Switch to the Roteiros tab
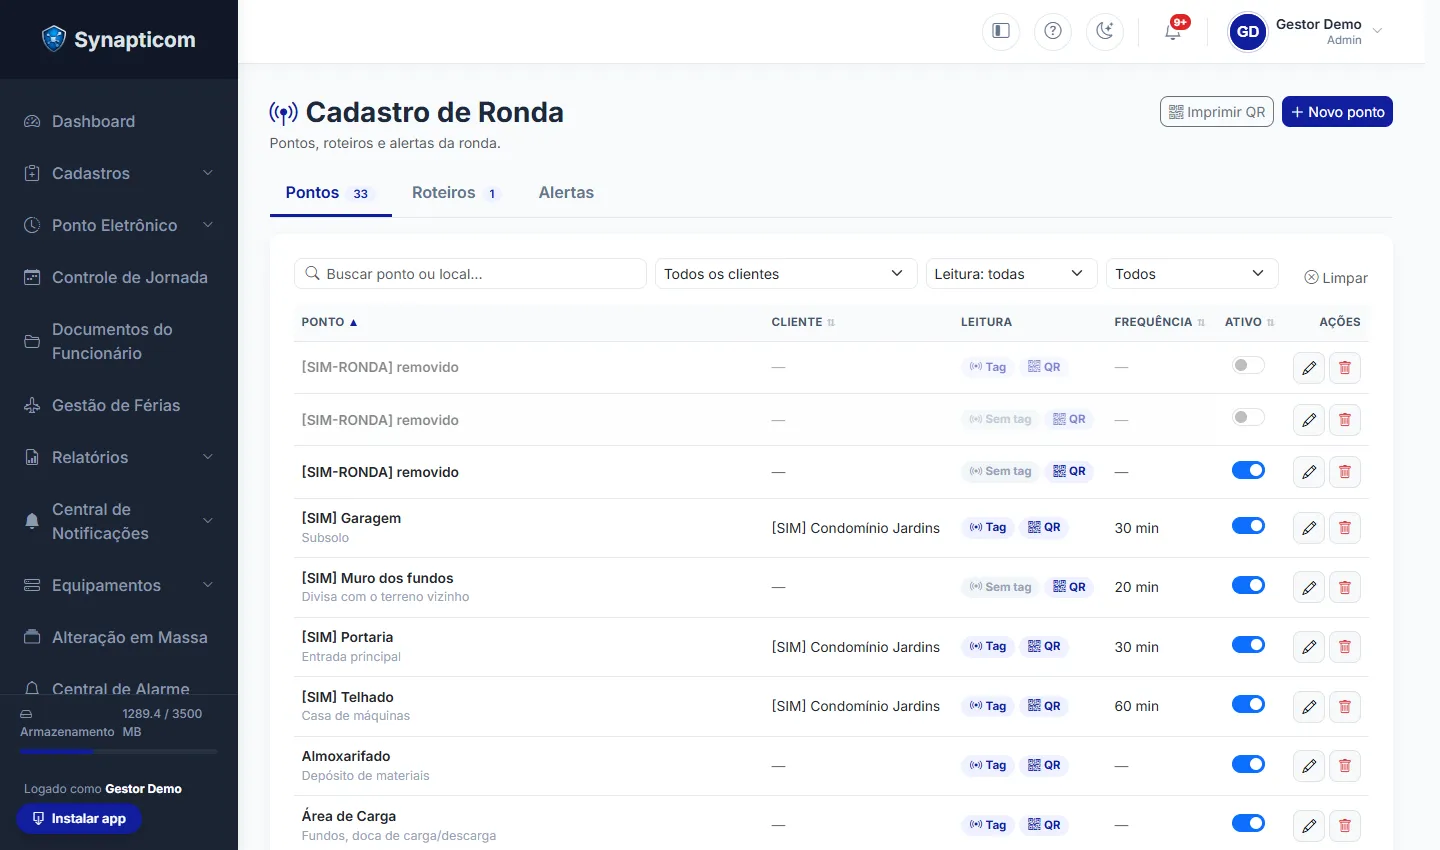1440x850 pixels. pos(455,193)
